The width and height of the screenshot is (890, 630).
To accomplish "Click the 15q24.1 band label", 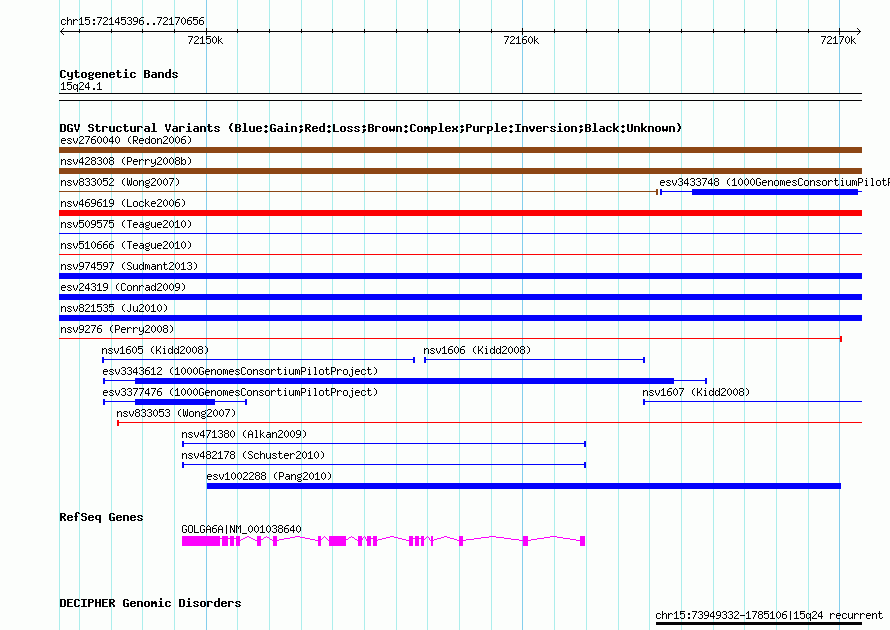I will point(81,86).
